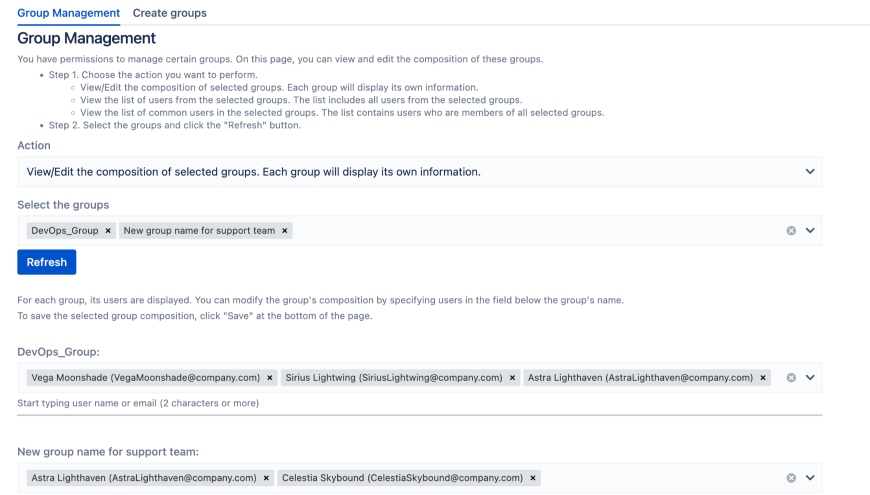Expand the DevOps_Group users dropdown
Image resolution: width=870 pixels, height=495 pixels.
coord(810,378)
